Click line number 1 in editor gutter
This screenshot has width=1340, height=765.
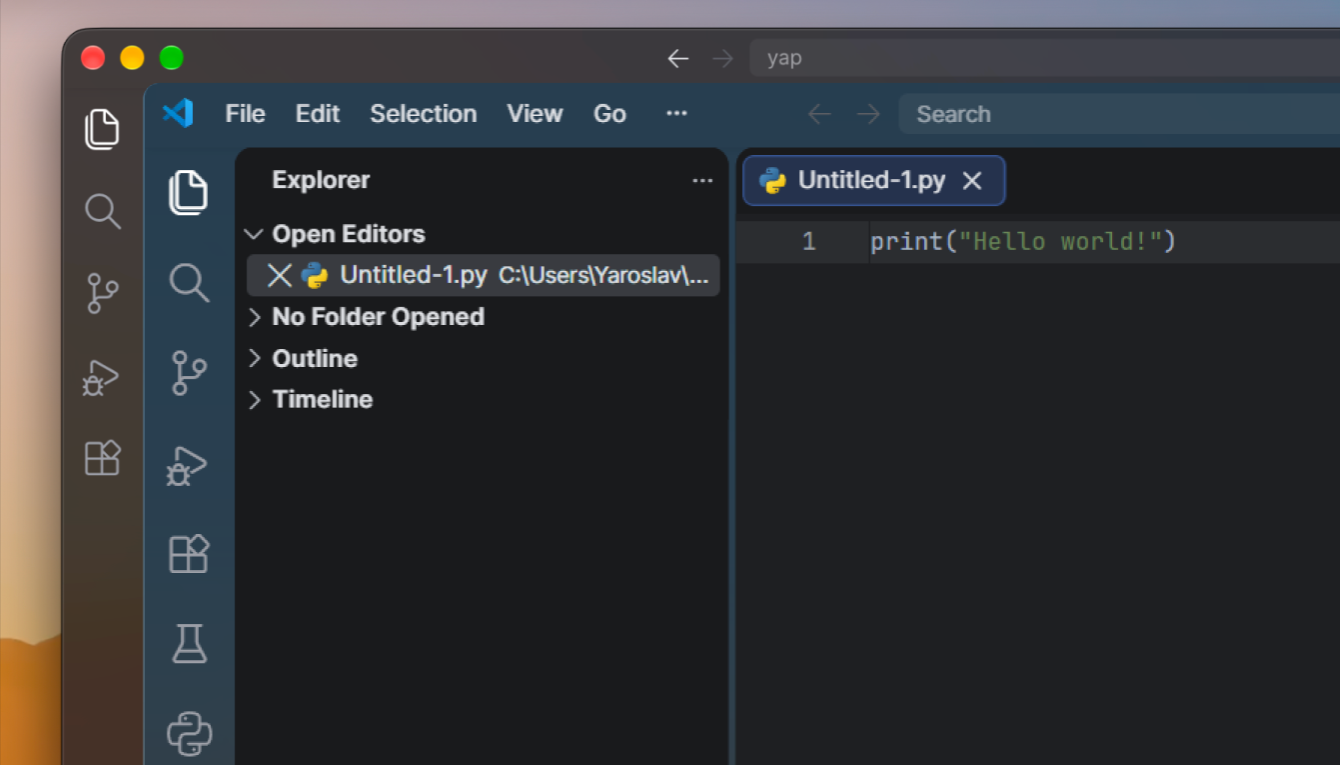tap(809, 241)
